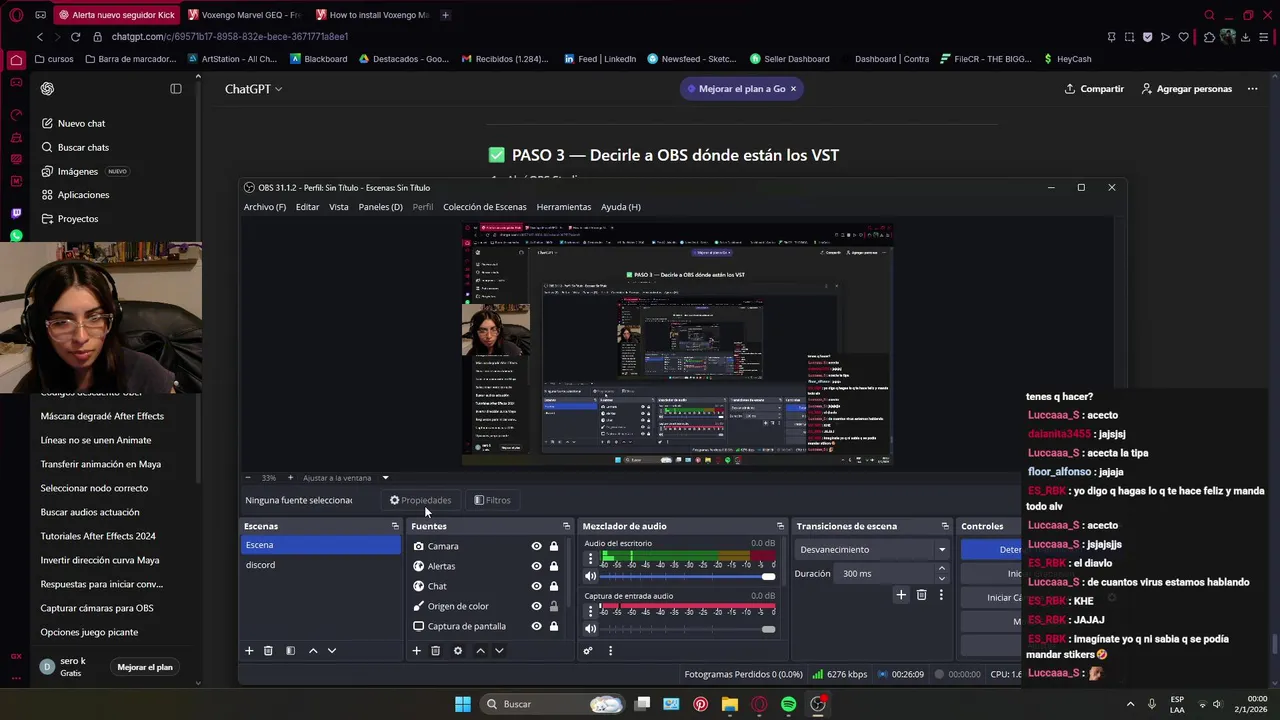Remove selected scene using trash icon in Escenas
Viewport: 1280px width, 720px height.
pos(268,651)
